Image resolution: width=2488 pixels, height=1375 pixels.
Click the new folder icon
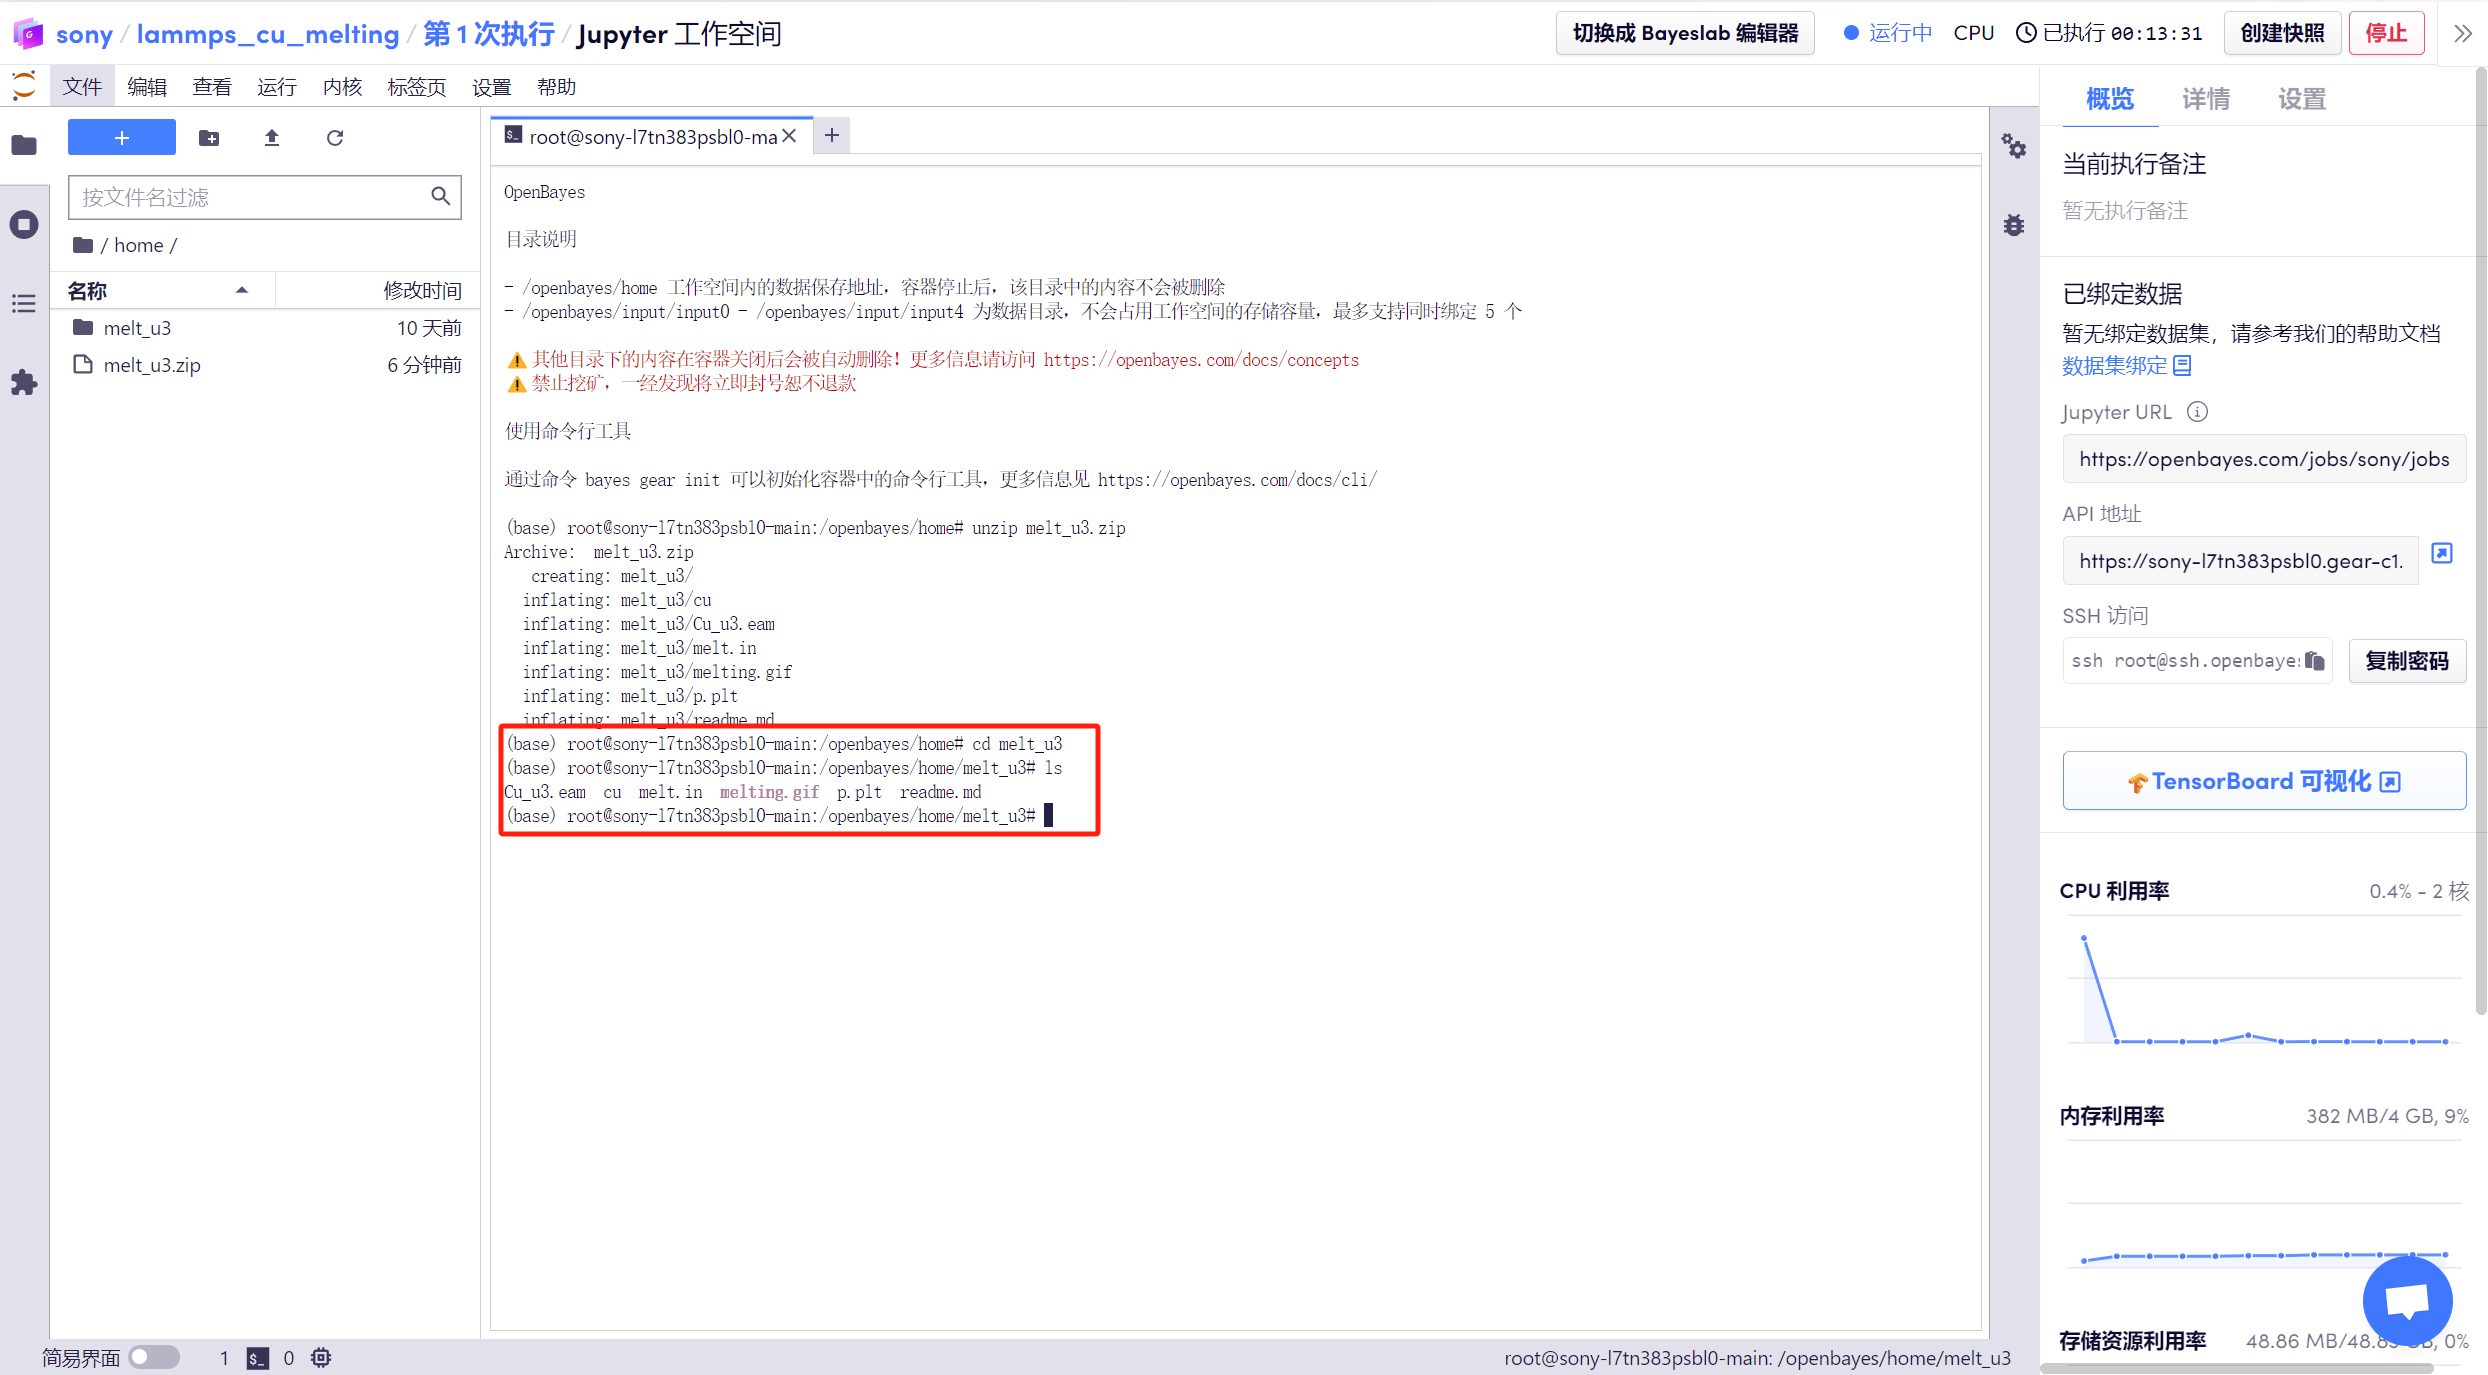tap(209, 138)
